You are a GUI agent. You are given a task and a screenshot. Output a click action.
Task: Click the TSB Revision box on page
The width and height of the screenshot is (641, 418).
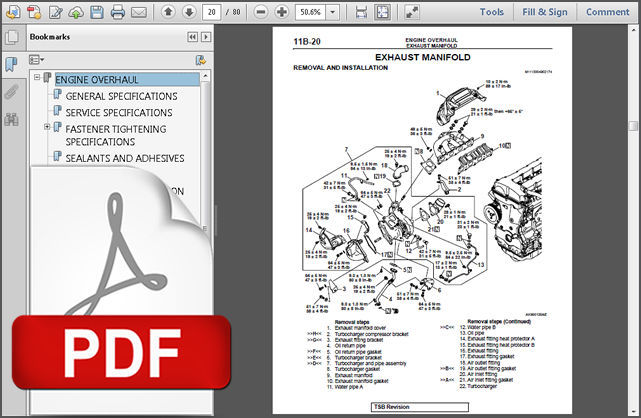[x=420, y=407]
